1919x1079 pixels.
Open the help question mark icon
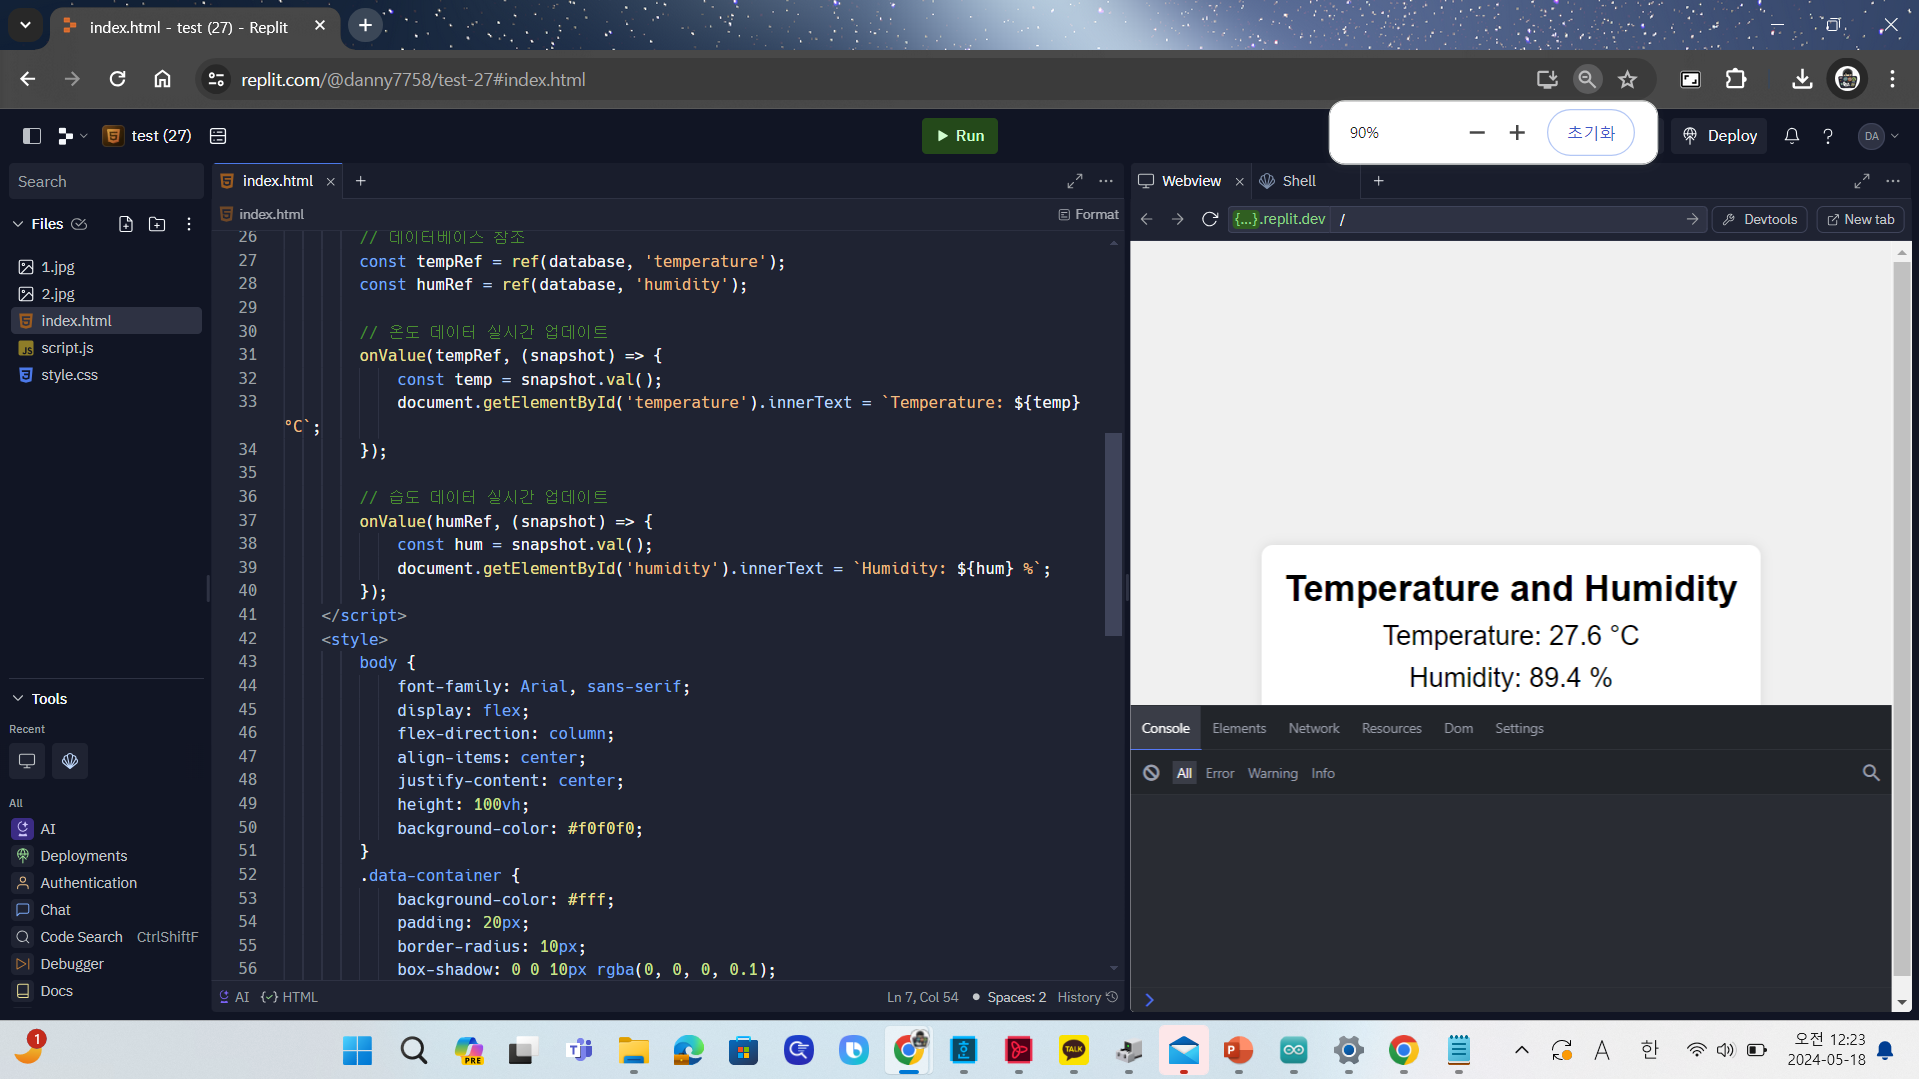pyautogui.click(x=1827, y=136)
